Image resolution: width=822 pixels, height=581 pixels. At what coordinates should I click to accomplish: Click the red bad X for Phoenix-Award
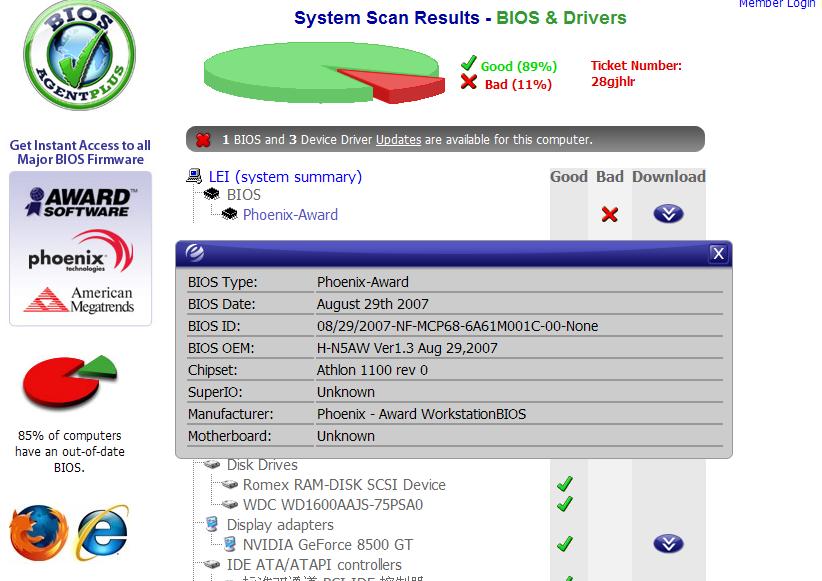click(x=609, y=214)
